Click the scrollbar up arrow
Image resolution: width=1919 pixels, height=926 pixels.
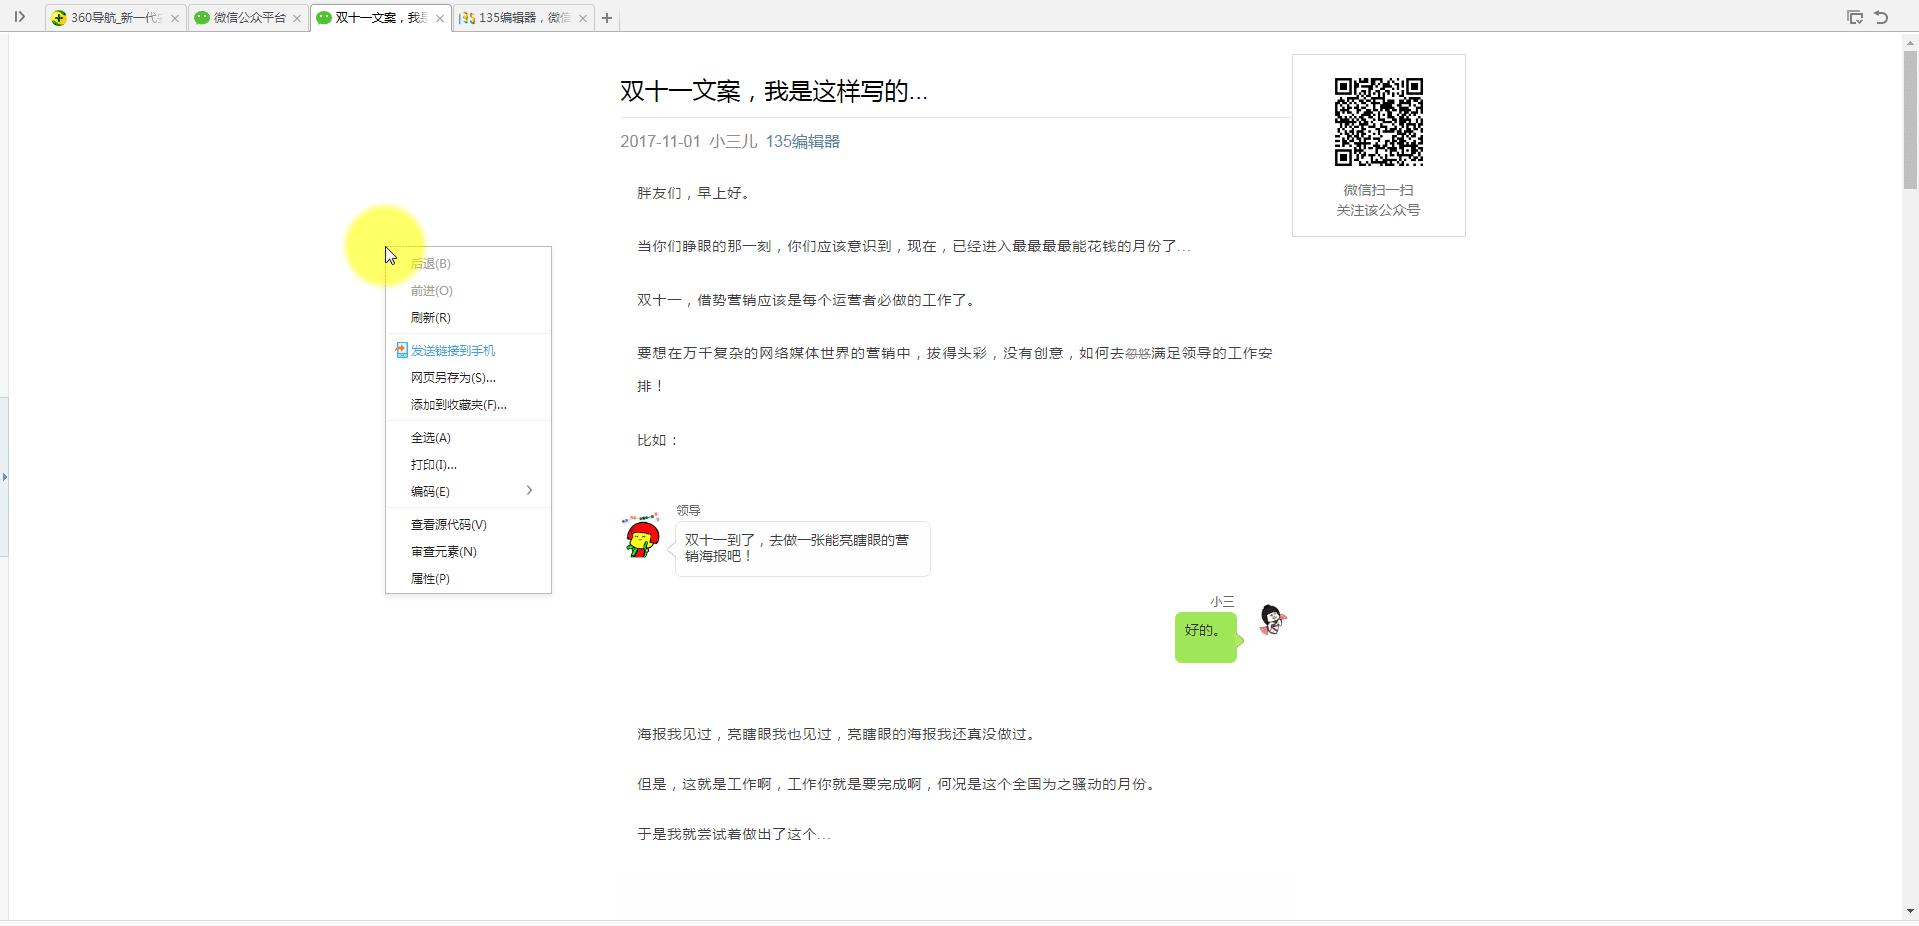[x=1910, y=43]
